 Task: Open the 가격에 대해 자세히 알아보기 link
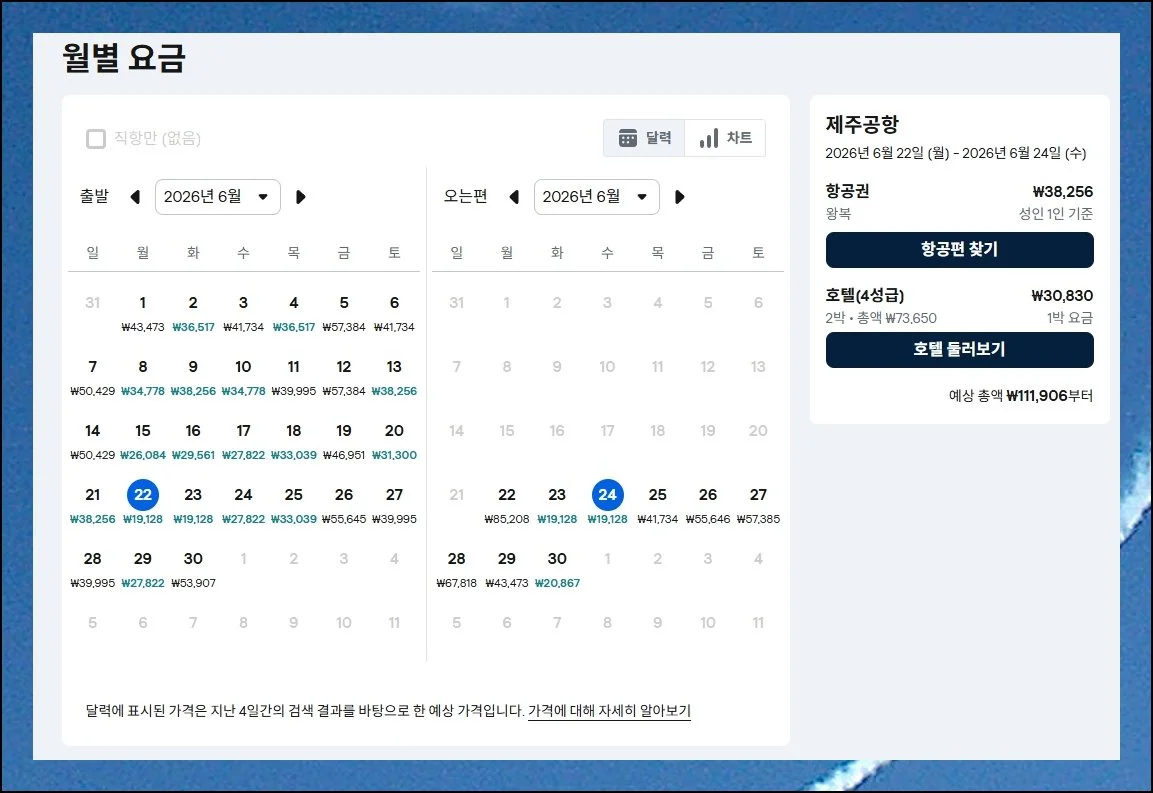tap(608, 710)
